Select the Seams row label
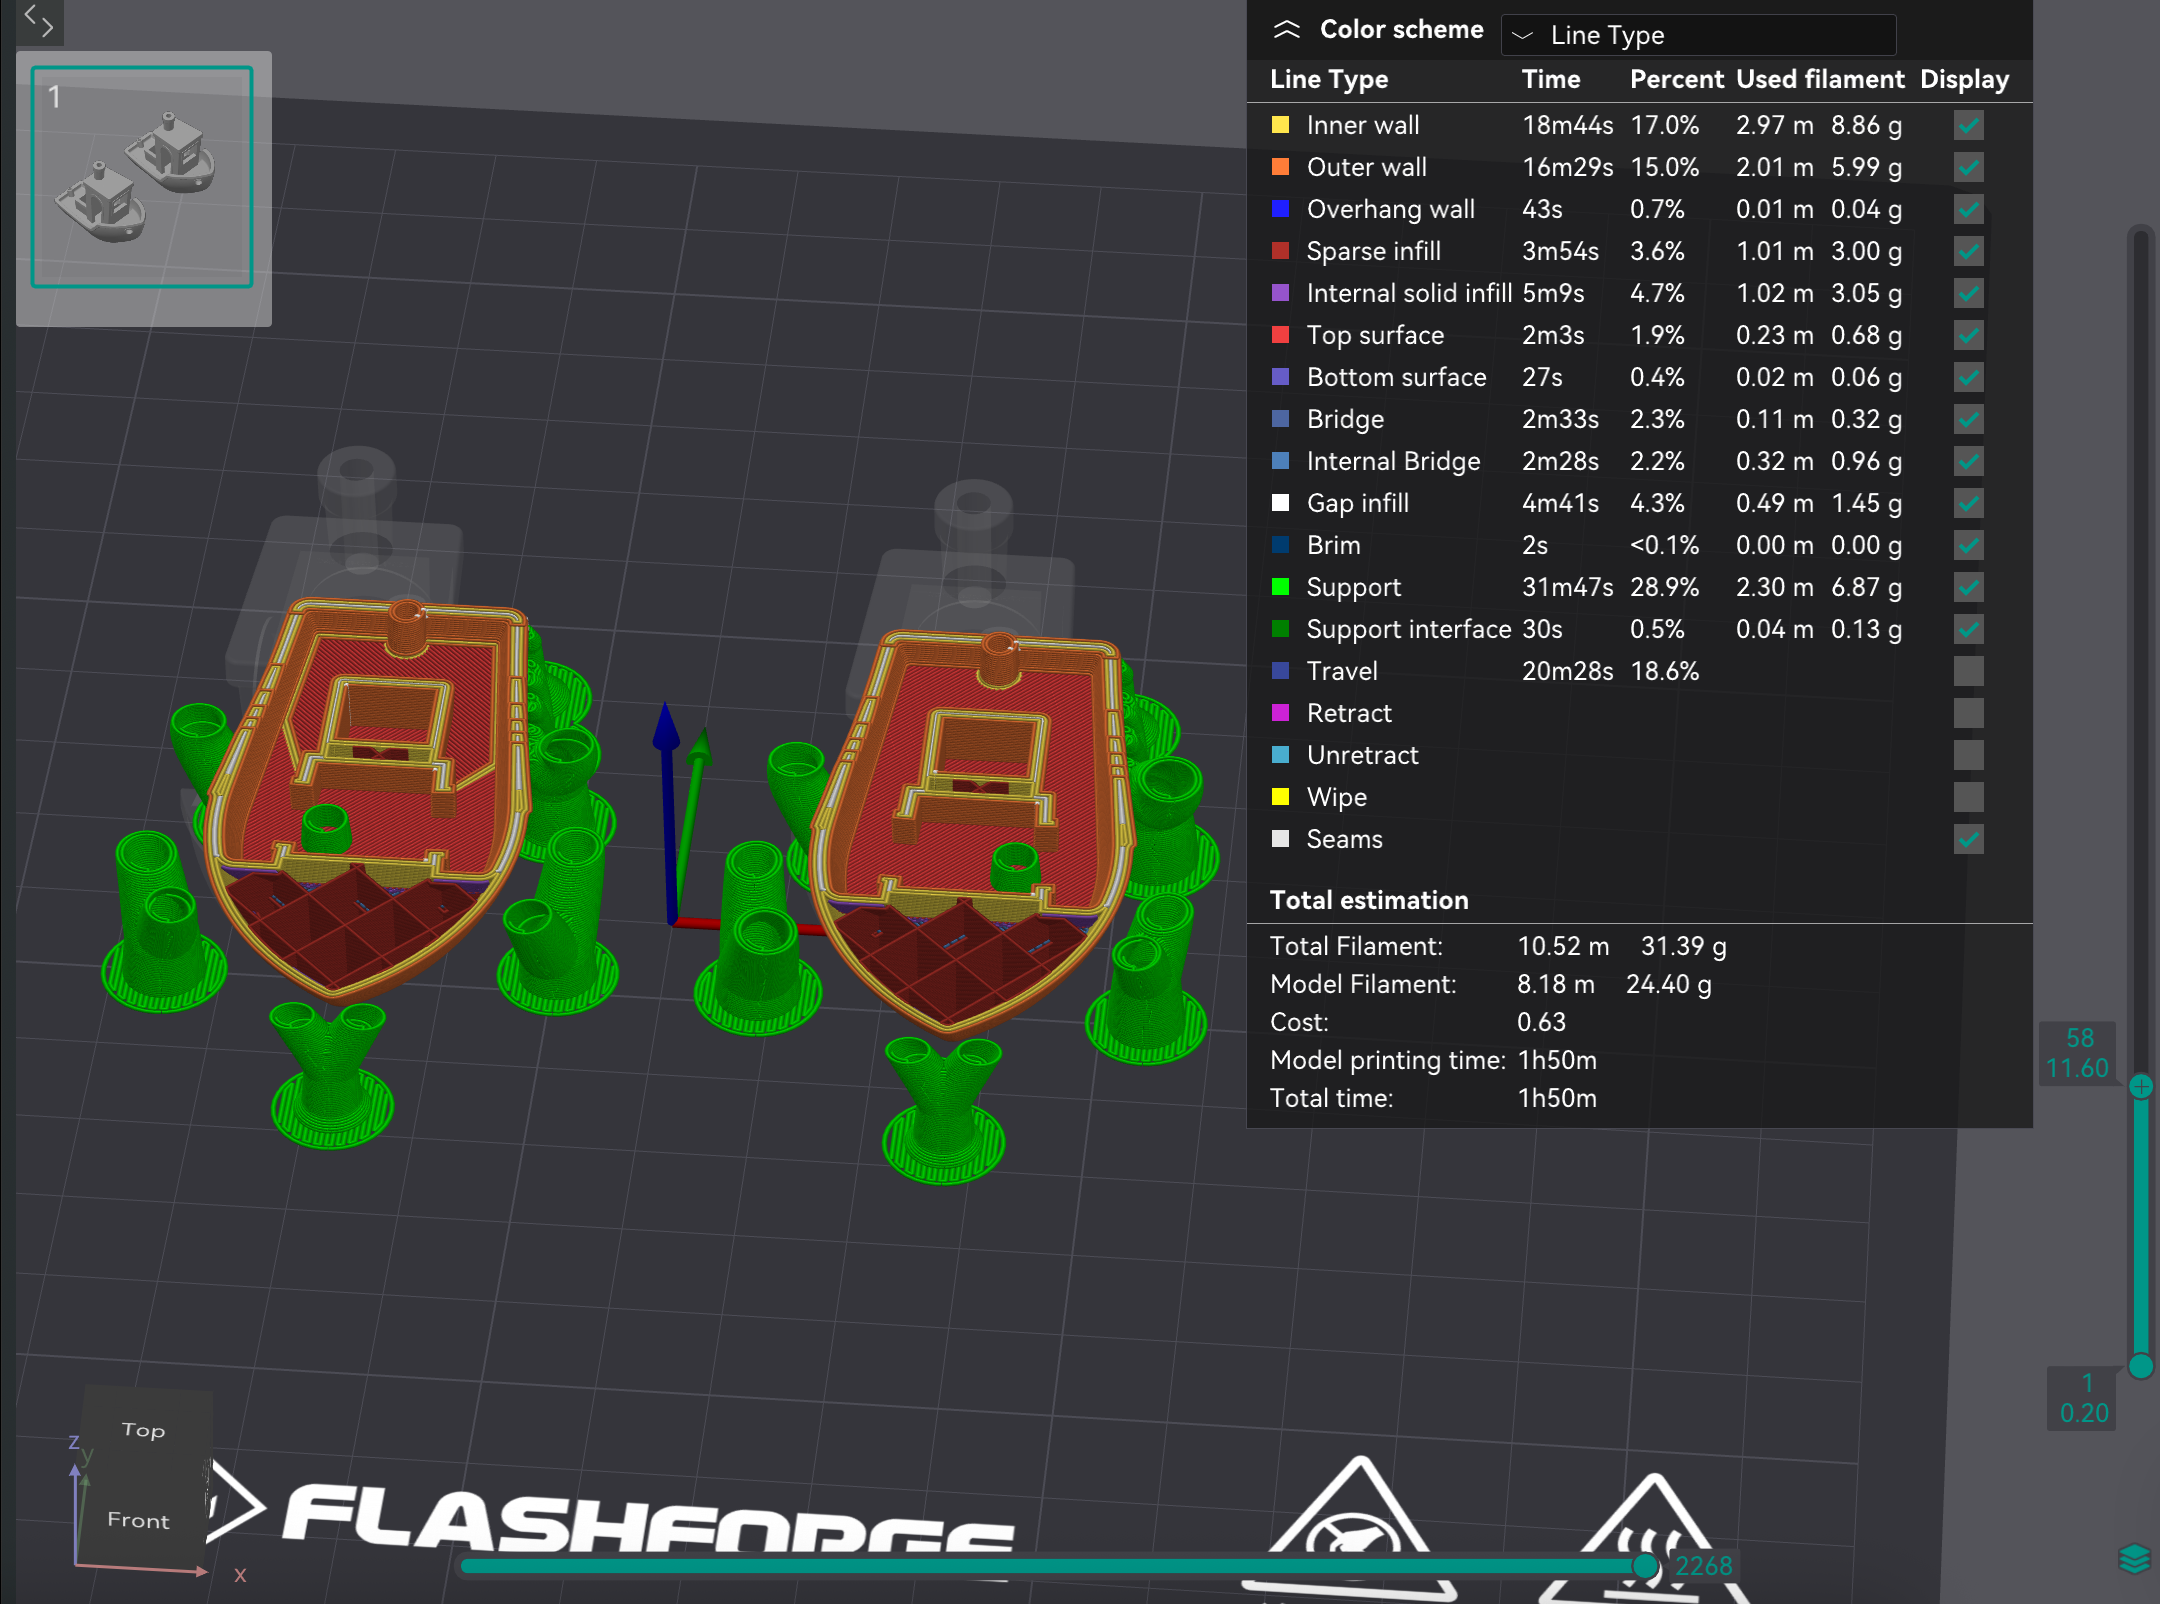Screen dimensions: 2160x1604 pyautogui.click(x=1345, y=839)
